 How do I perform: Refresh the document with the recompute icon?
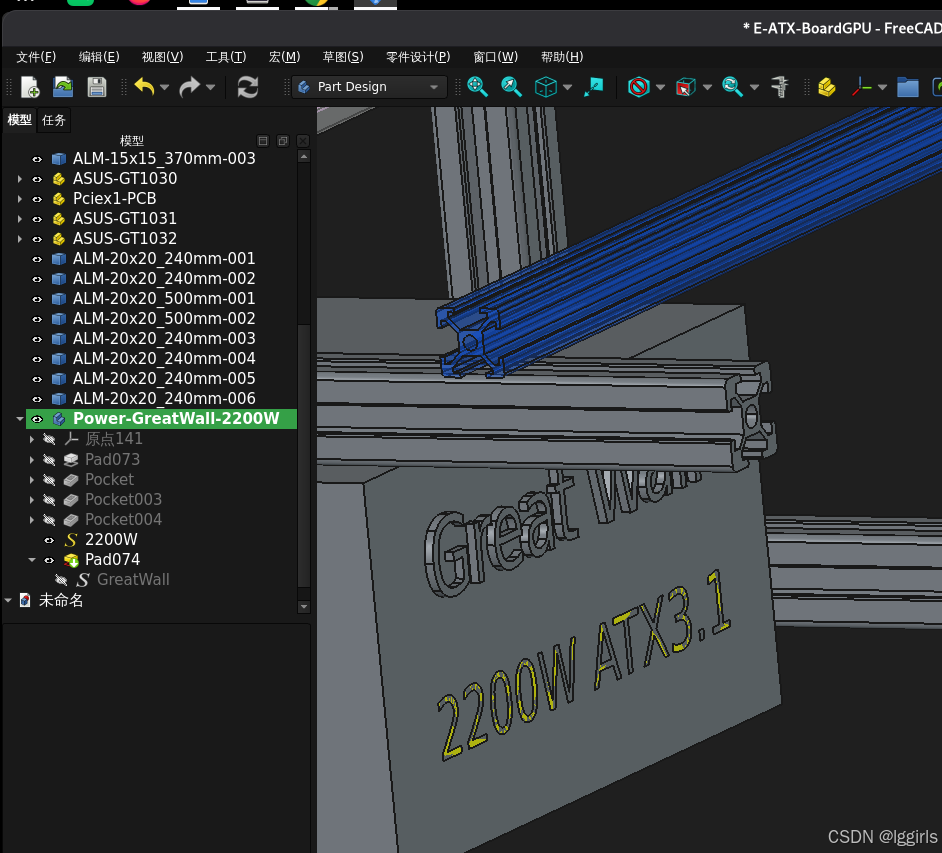pos(248,87)
